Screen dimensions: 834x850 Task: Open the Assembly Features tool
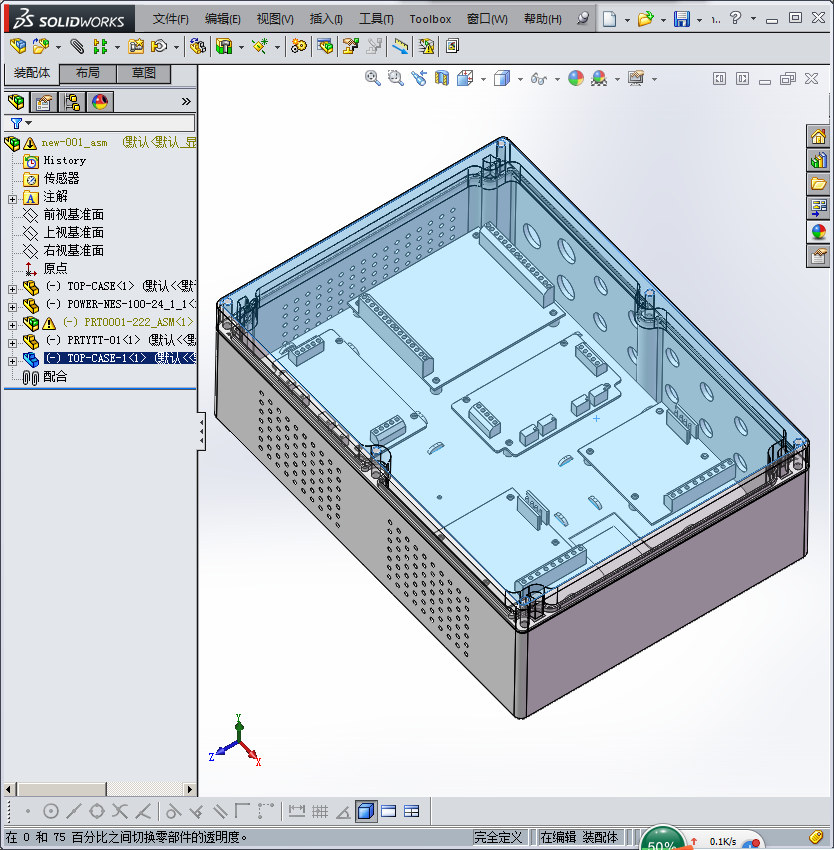click(224, 47)
